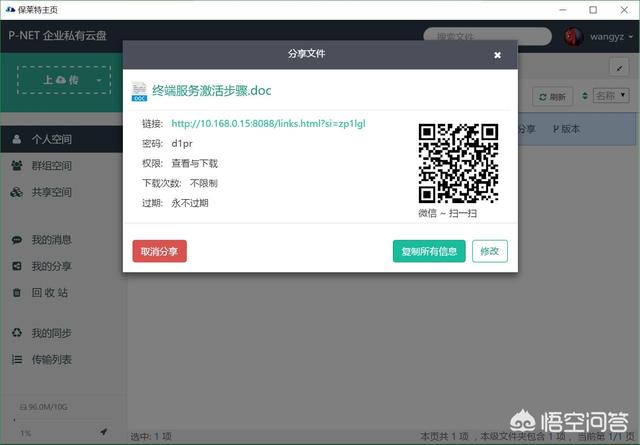Click the trash can icon for 回收站
Viewport: 640px width, 445px height.
tap(17, 292)
